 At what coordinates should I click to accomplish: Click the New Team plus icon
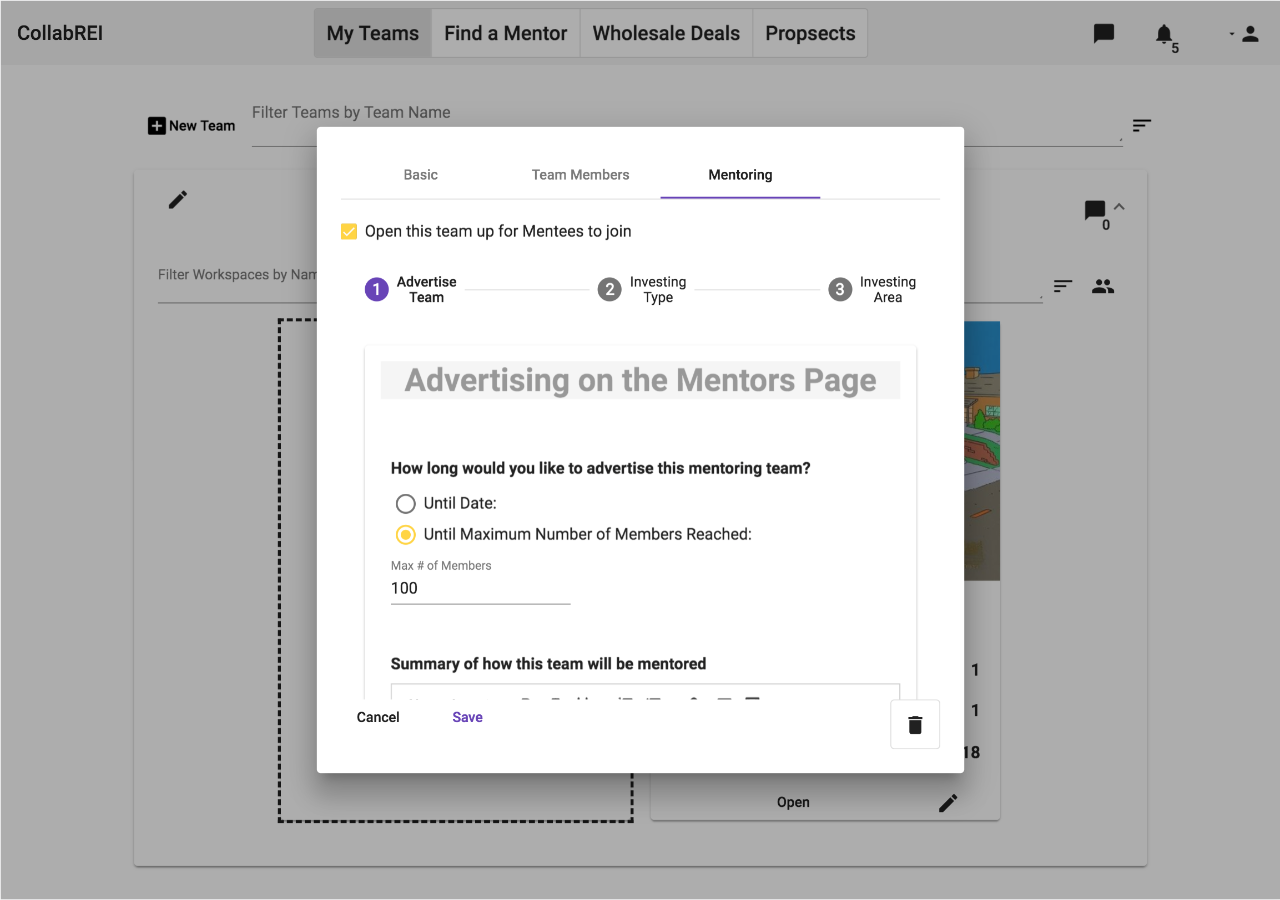point(157,126)
